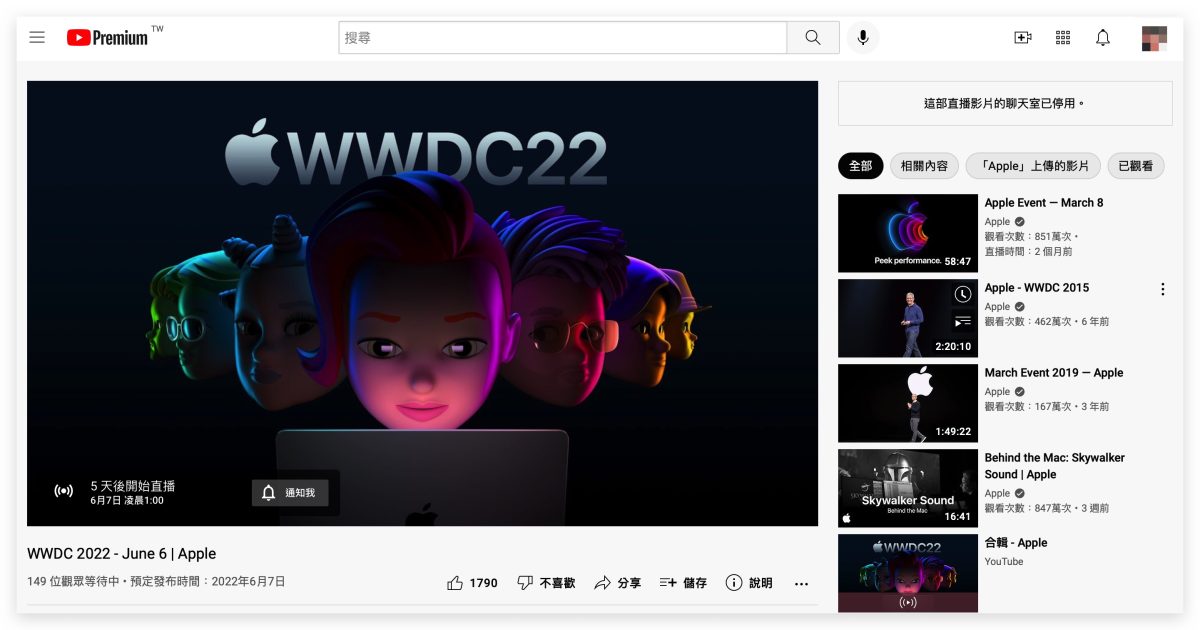
Task: Click the search input field
Action: coord(563,37)
